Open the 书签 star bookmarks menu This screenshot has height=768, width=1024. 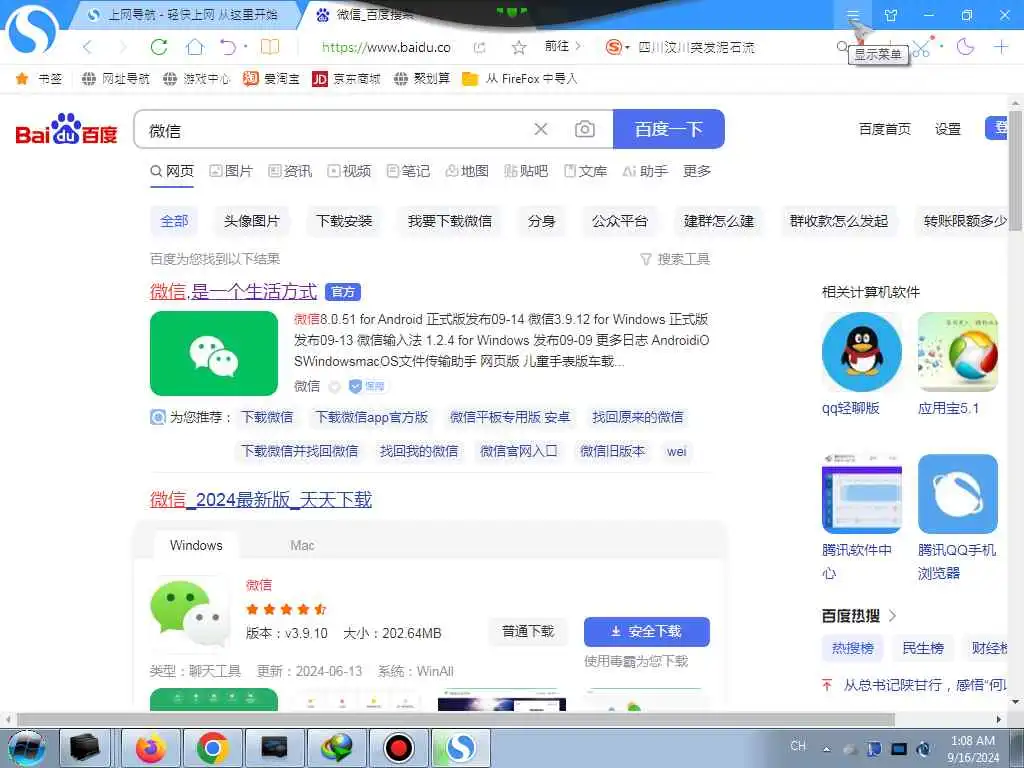tap(39, 79)
